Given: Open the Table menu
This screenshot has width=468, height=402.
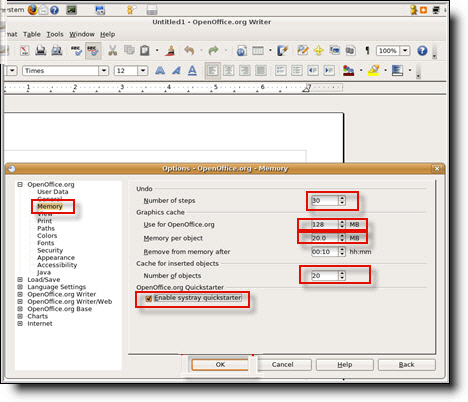Looking at the screenshot, I should [32, 34].
